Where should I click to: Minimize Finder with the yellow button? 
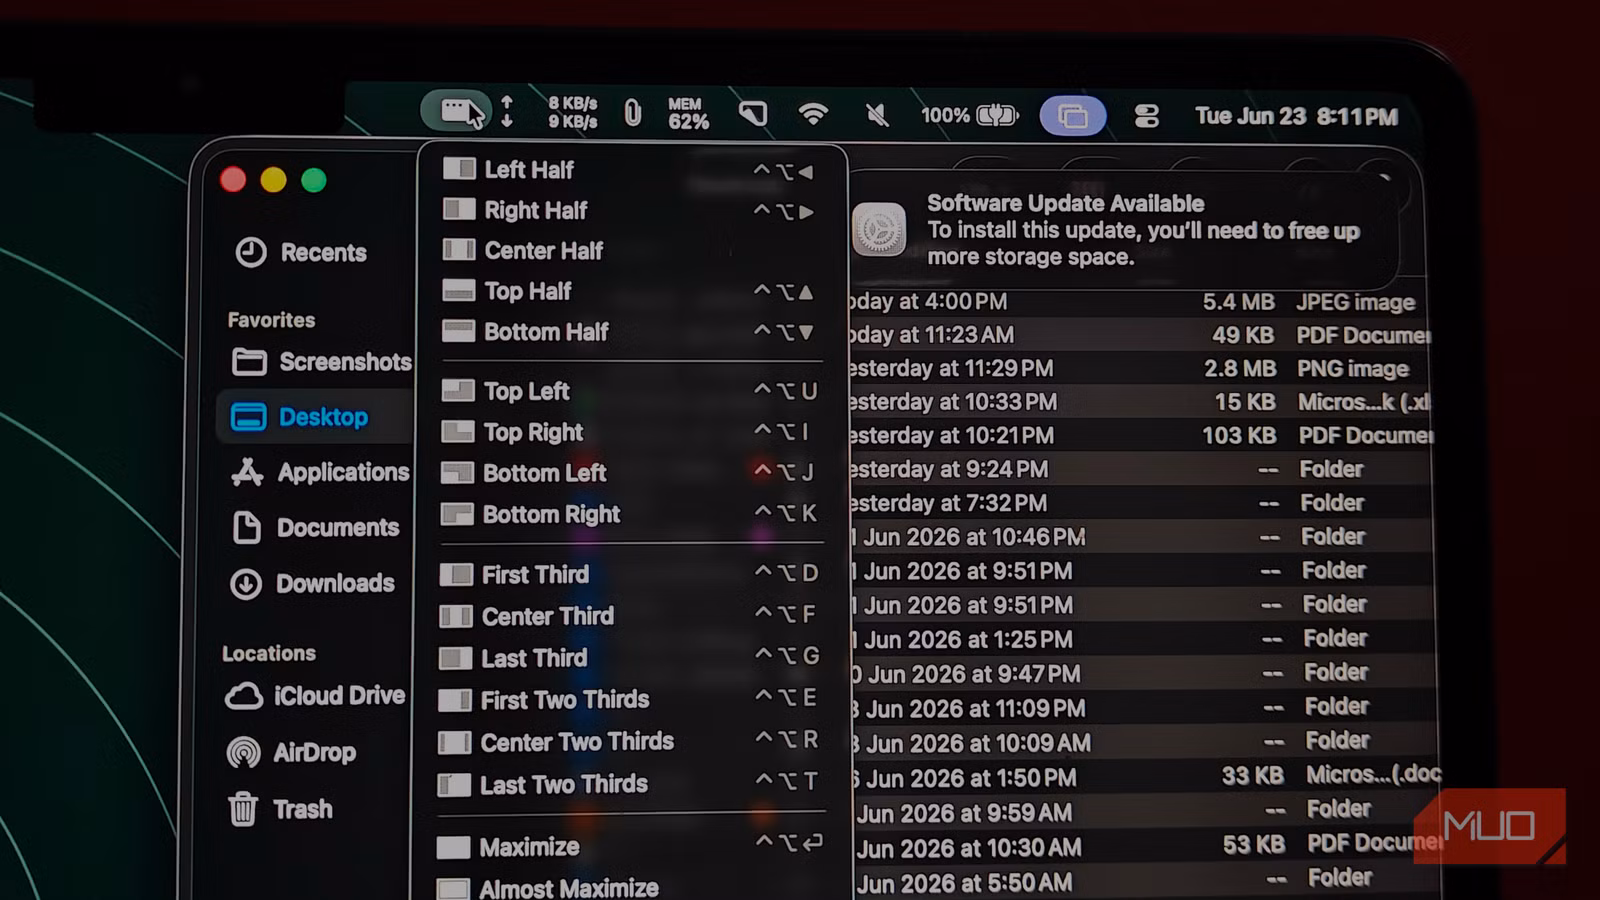[273, 180]
